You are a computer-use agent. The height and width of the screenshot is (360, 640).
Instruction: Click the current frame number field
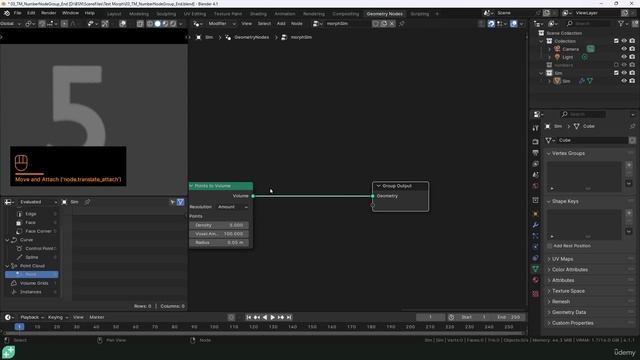click(430, 317)
